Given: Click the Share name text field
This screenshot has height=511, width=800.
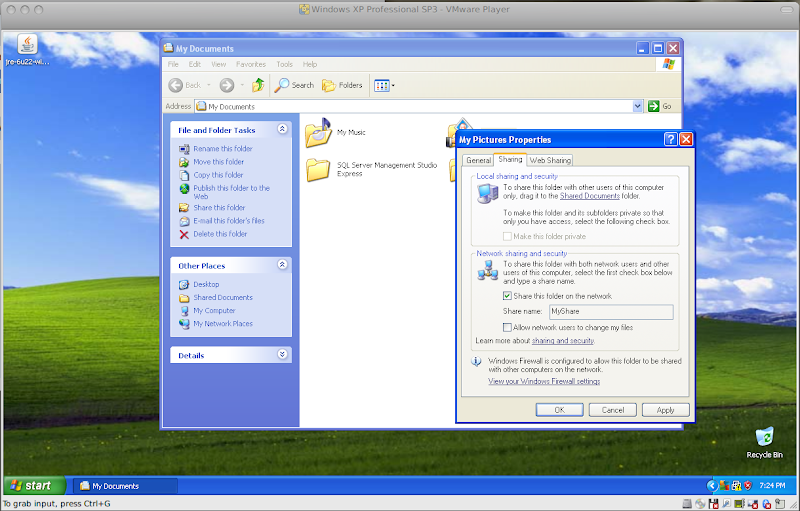Looking at the screenshot, I should pos(611,312).
